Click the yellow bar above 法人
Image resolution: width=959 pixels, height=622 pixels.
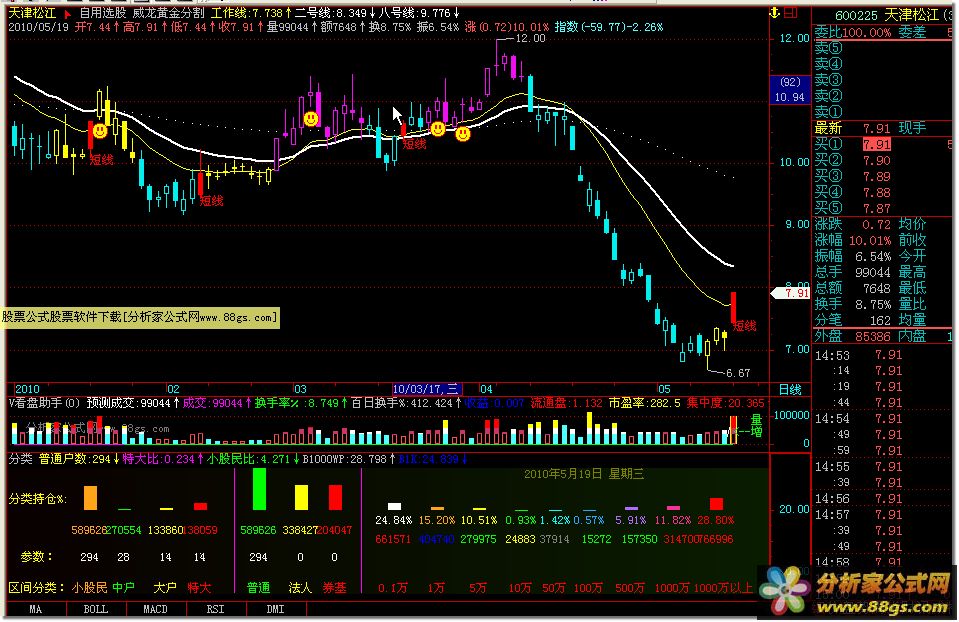coord(301,497)
